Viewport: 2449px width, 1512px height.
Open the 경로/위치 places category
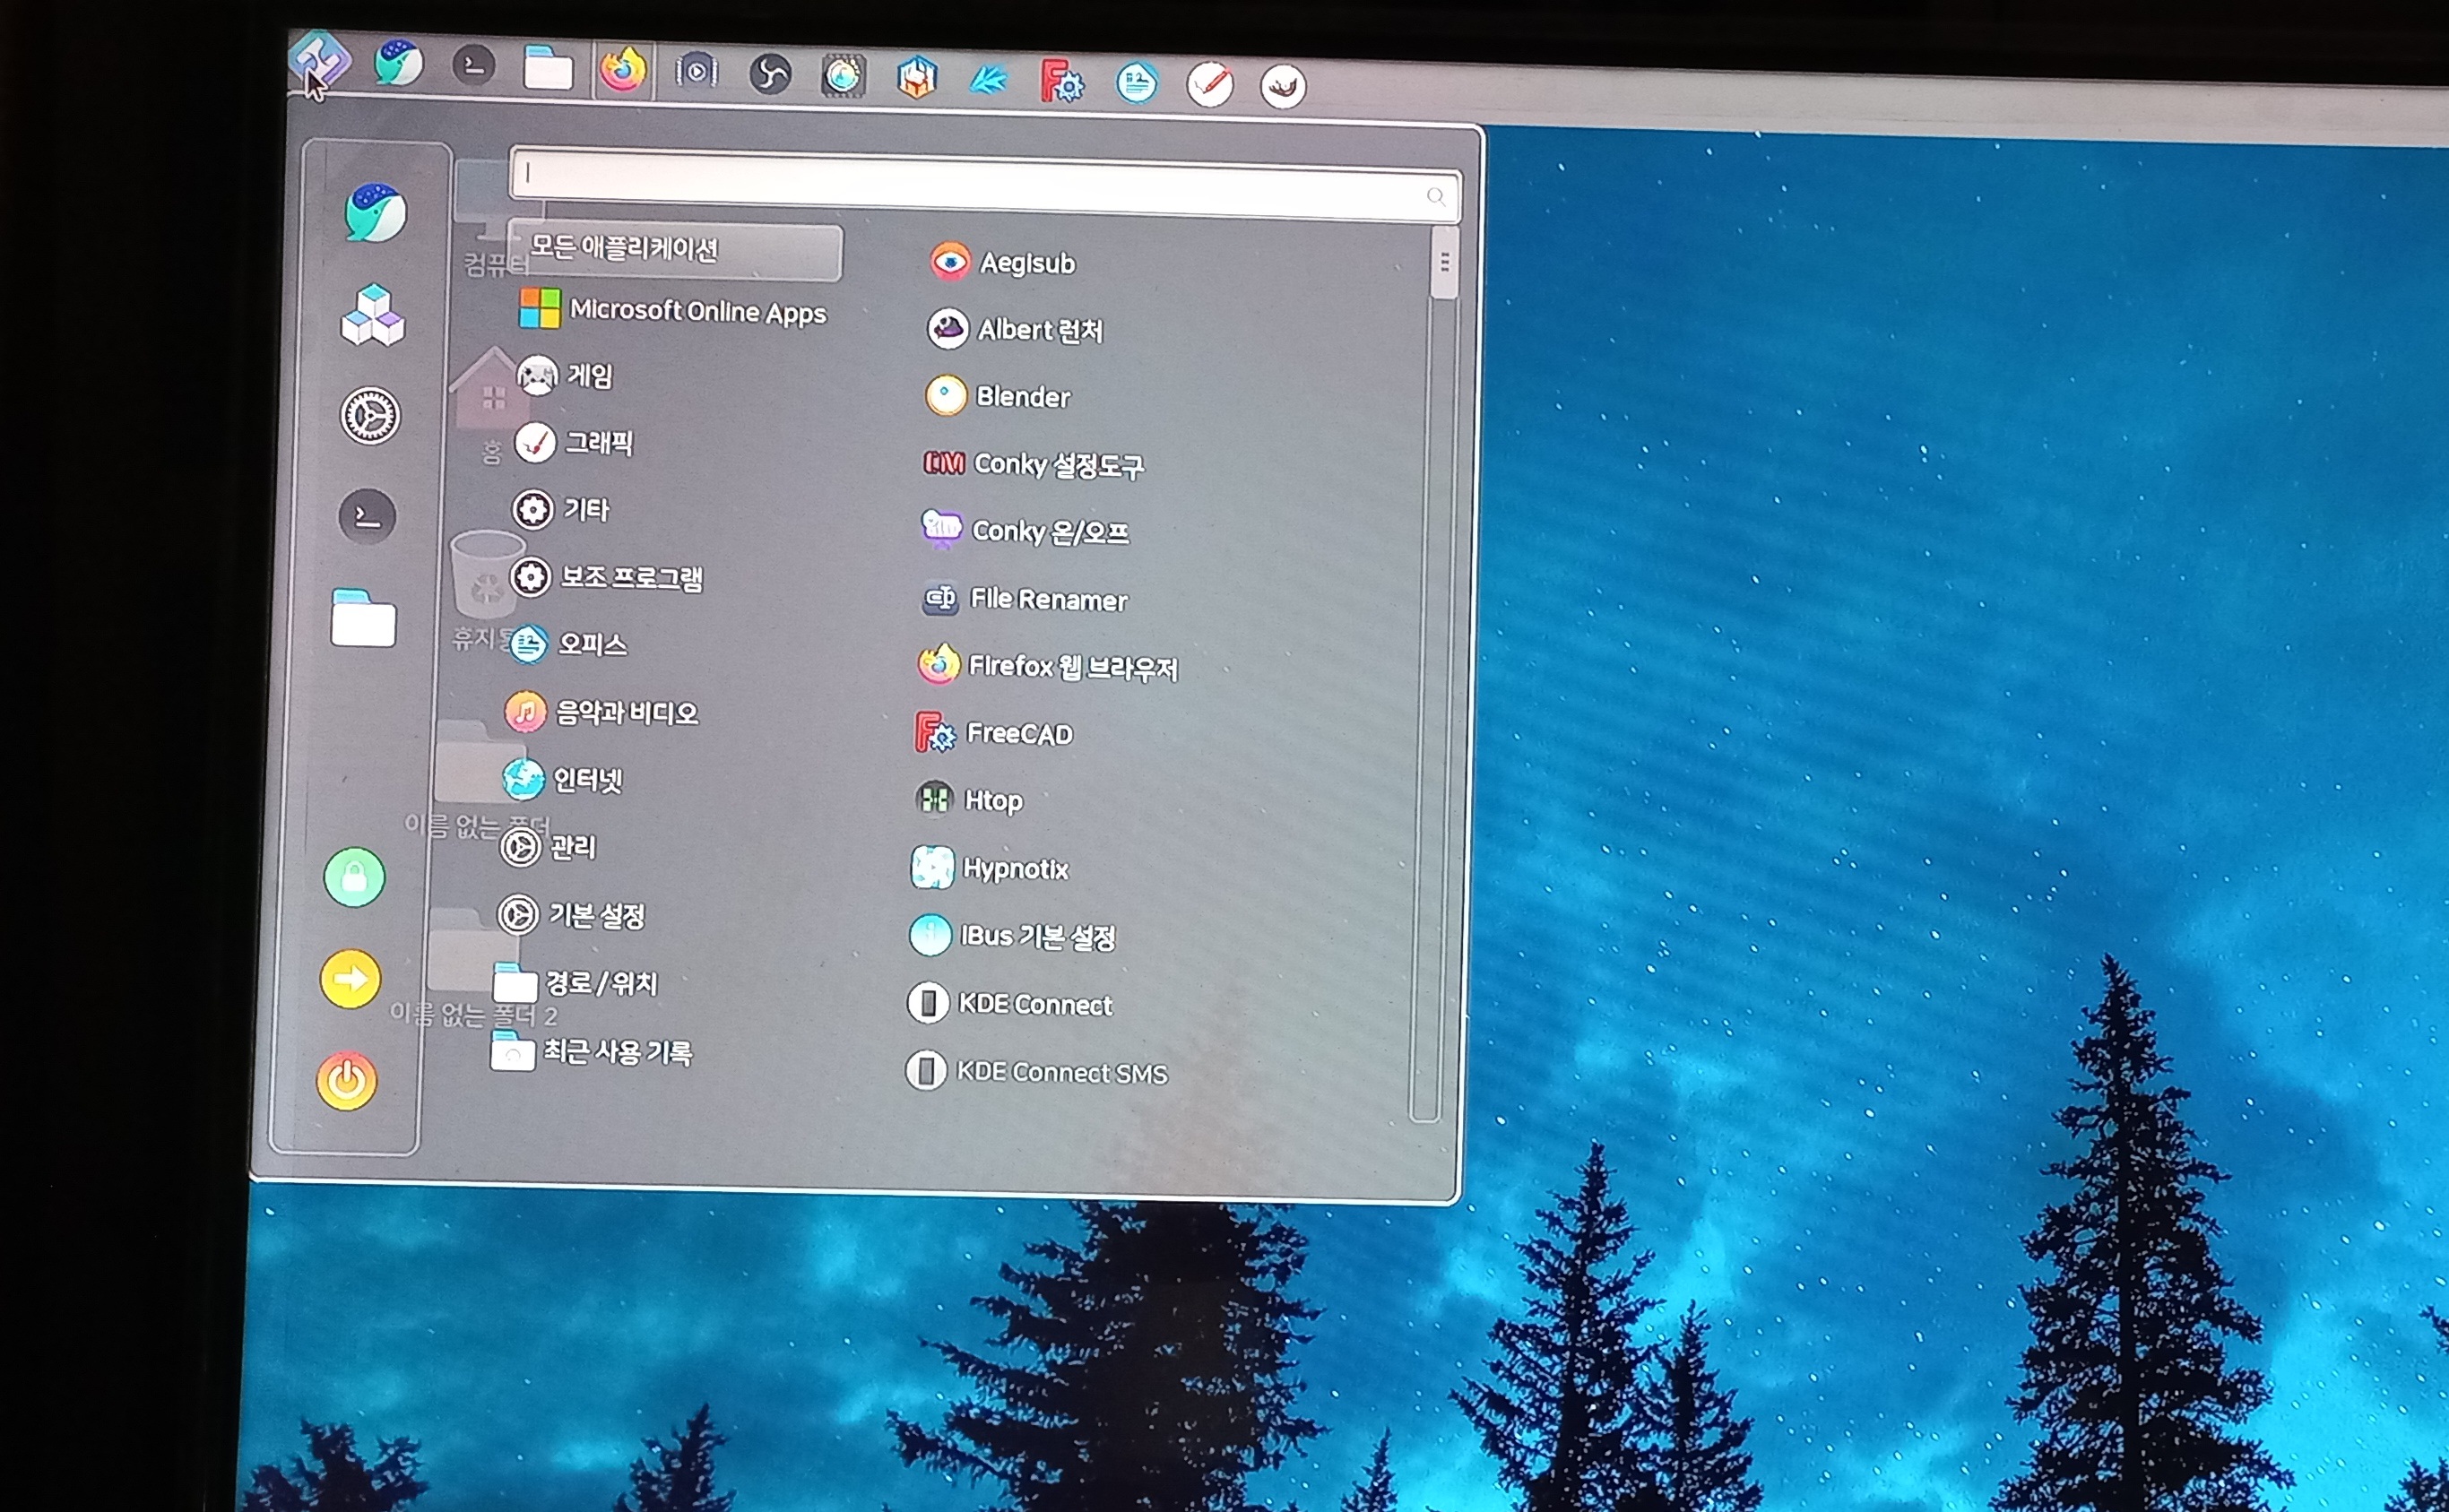[x=576, y=983]
